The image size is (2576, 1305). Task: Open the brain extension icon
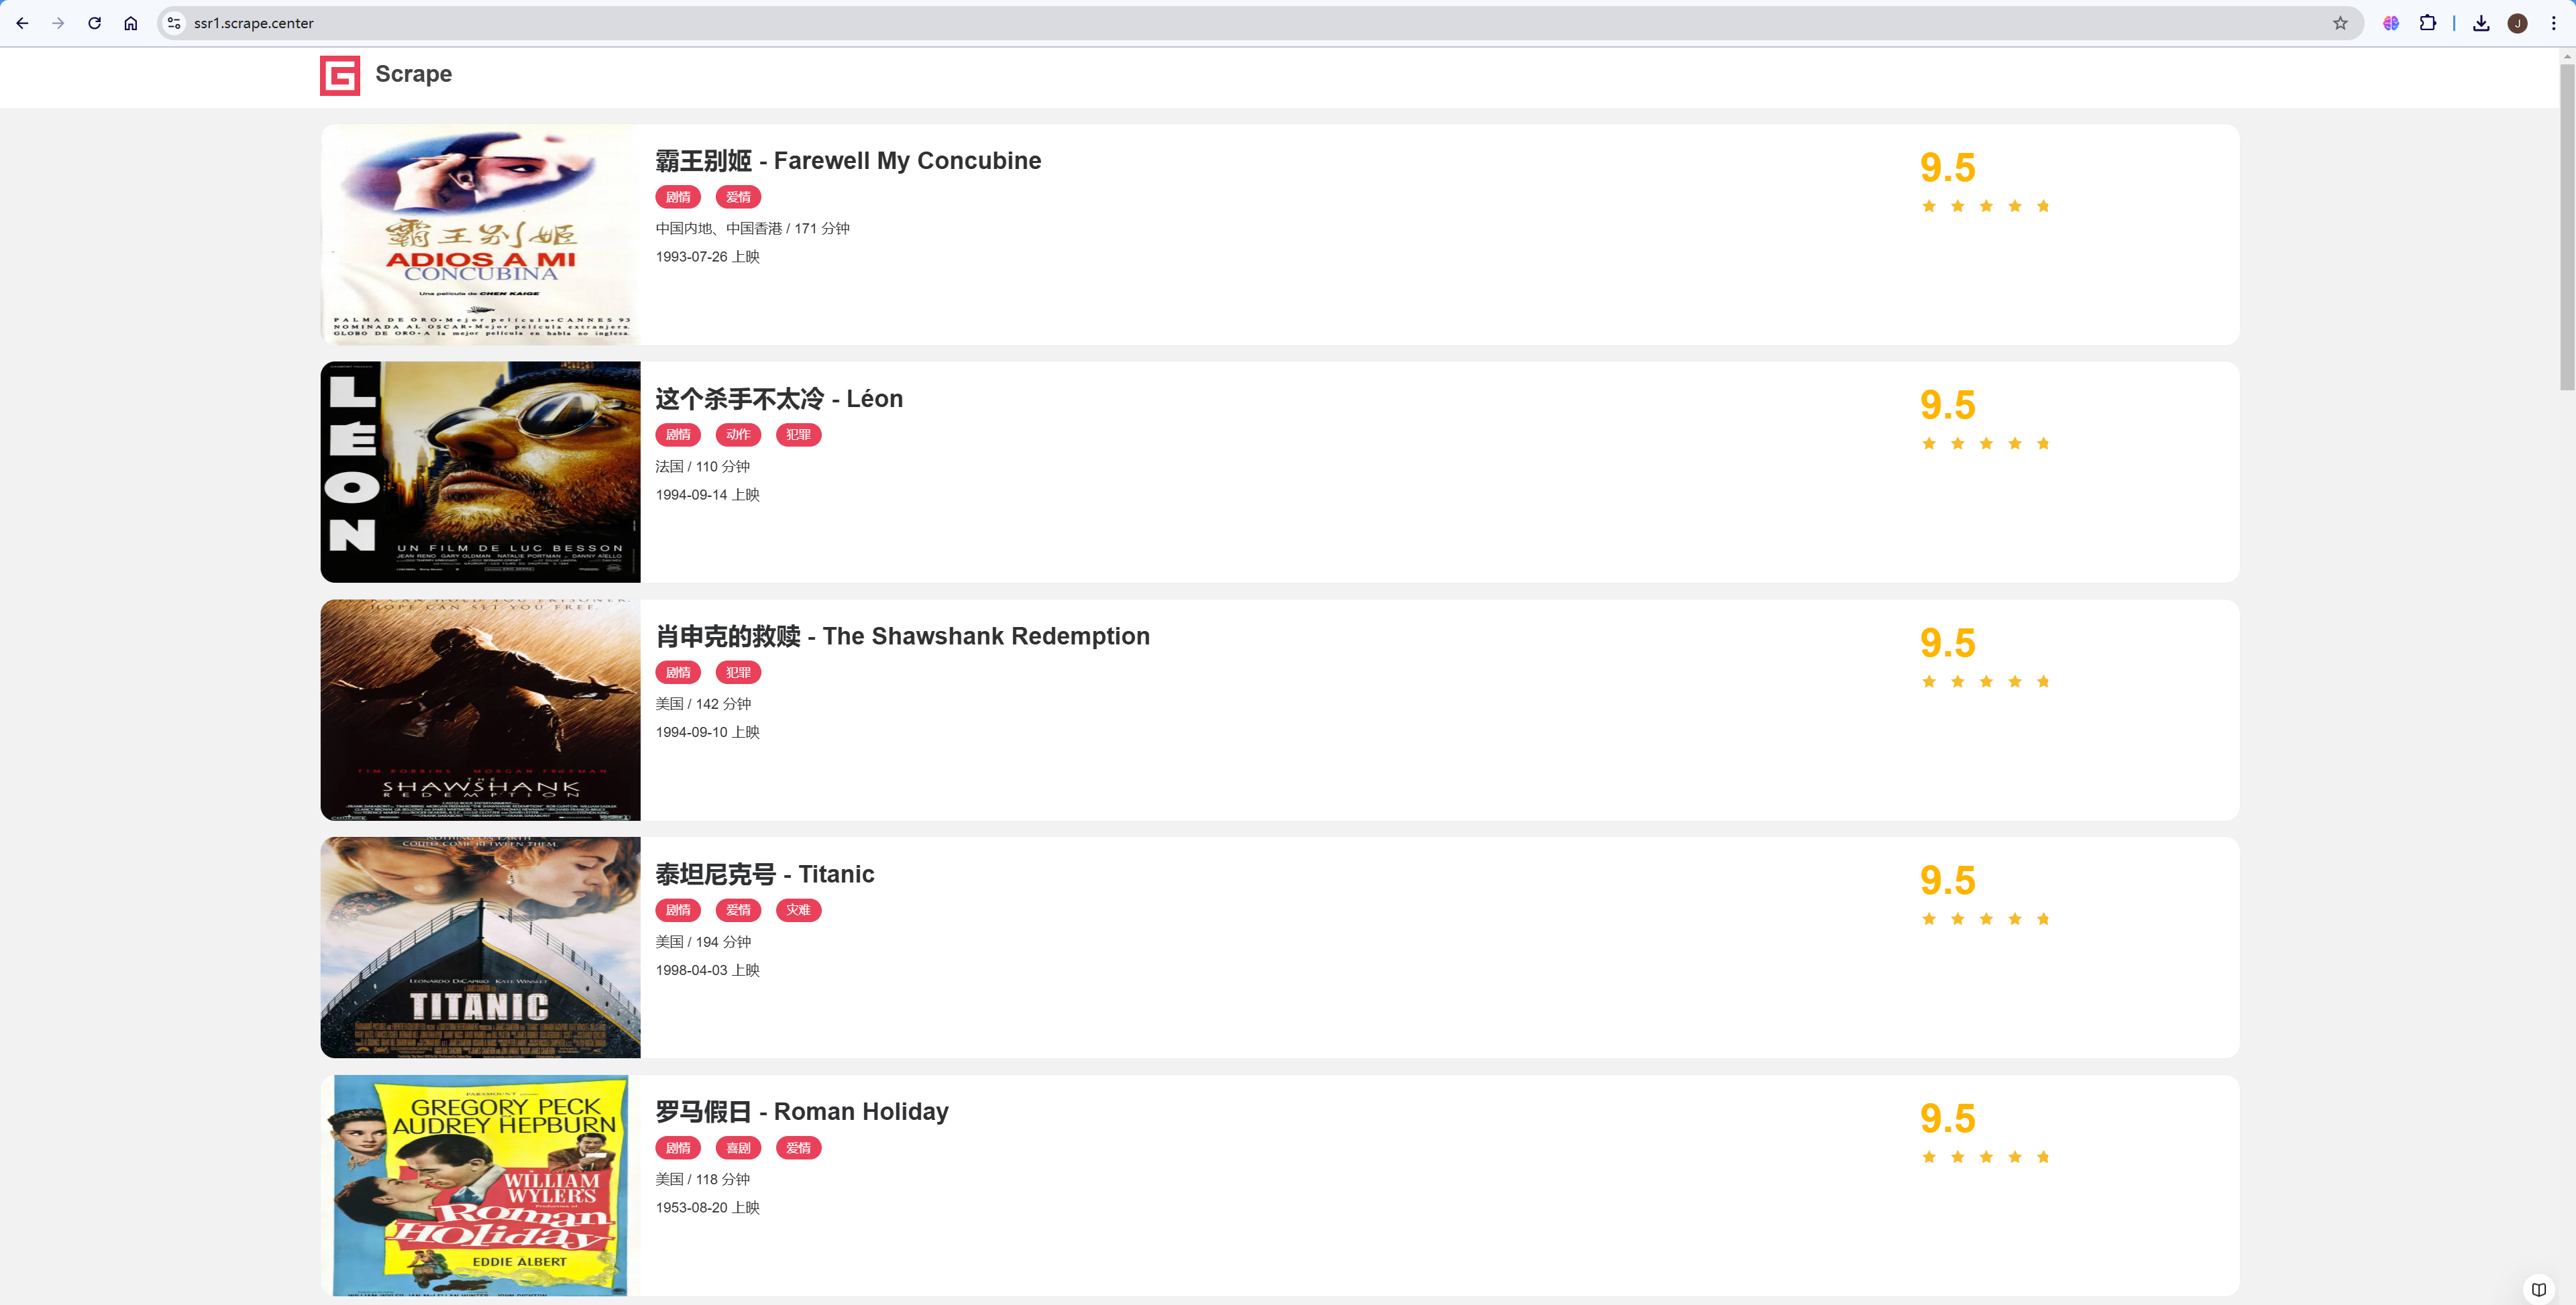[x=2390, y=23]
